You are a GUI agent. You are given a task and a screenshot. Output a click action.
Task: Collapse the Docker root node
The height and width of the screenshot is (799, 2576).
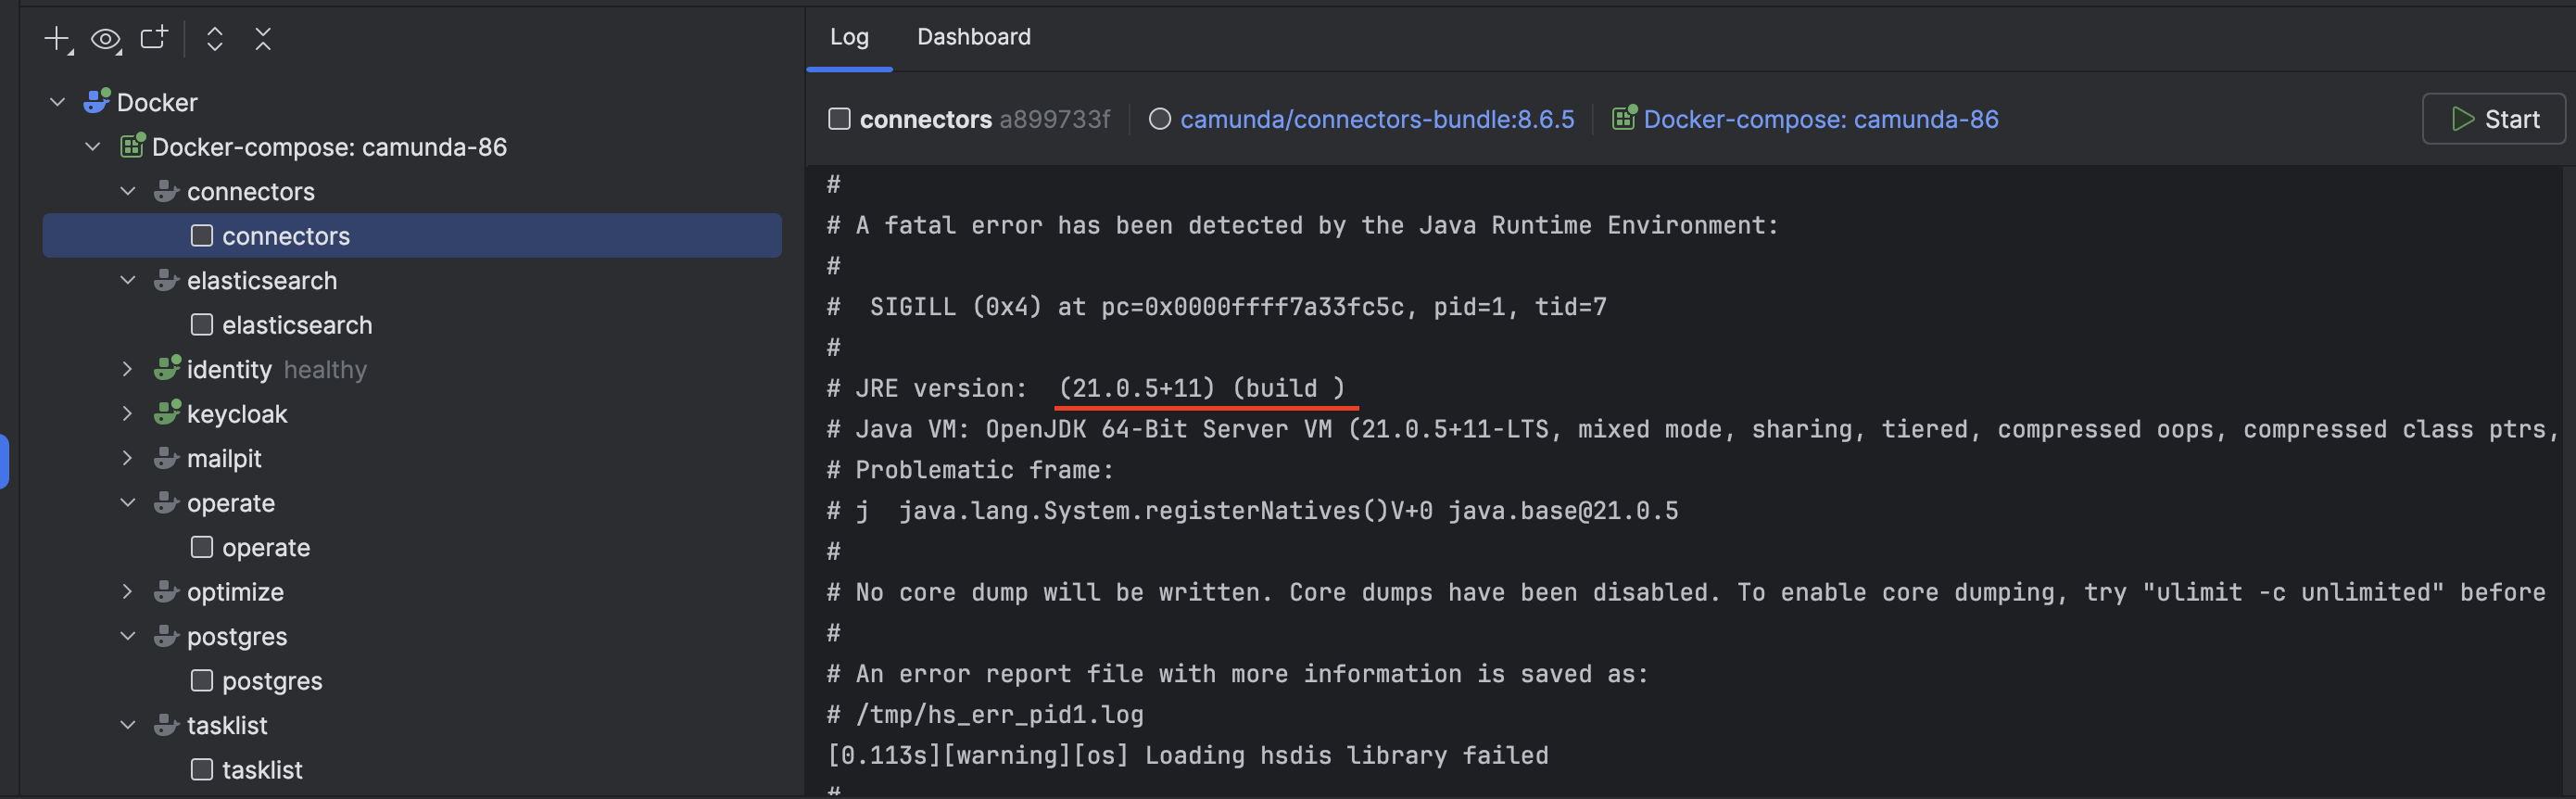tap(58, 102)
